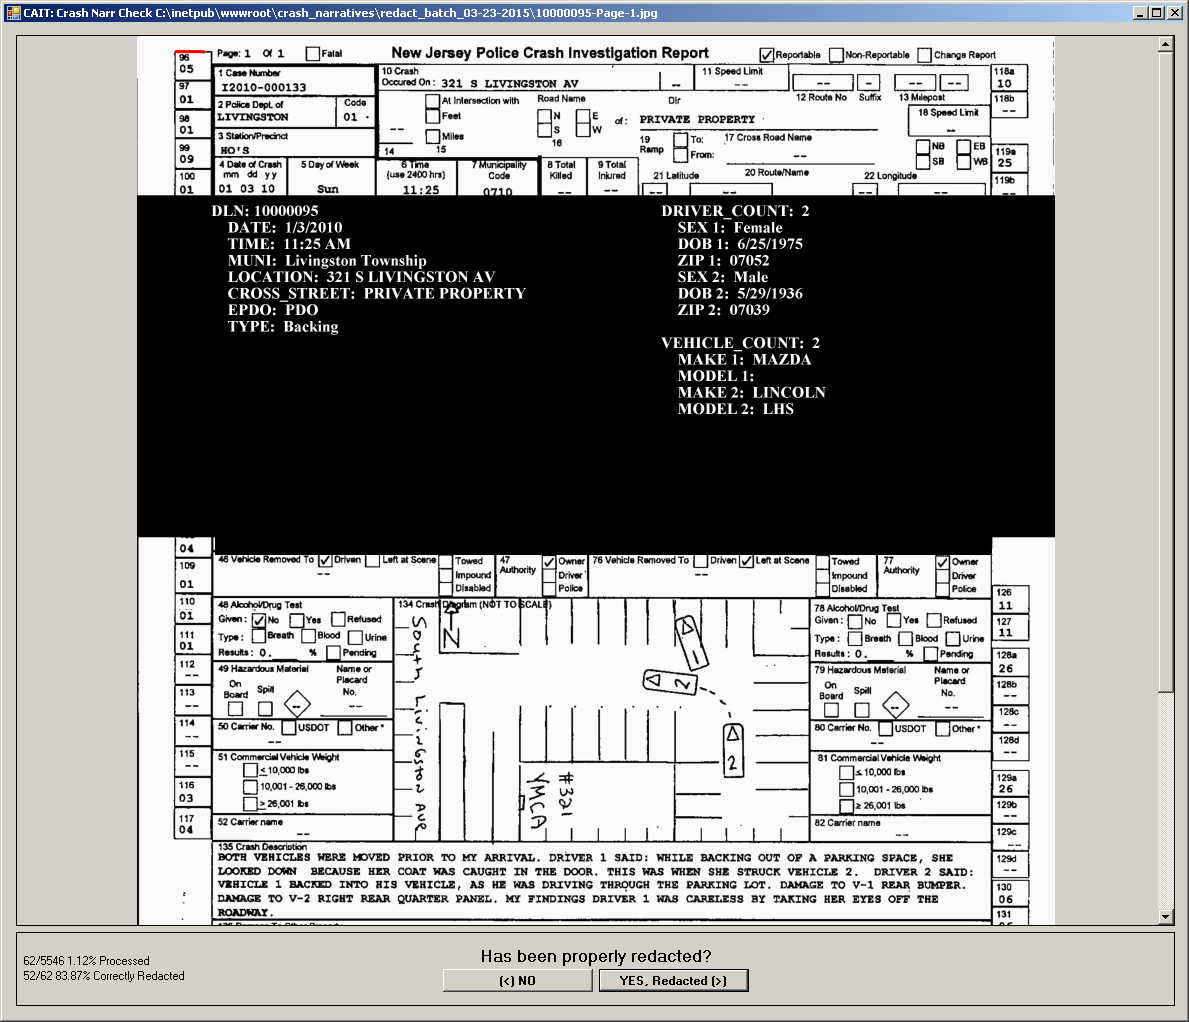The width and height of the screenshot is (1189, 1022).
Task: Click the 'VEHICLE_COUNT: 2' text
Action: pyautogui.click(x=740, y=343)
